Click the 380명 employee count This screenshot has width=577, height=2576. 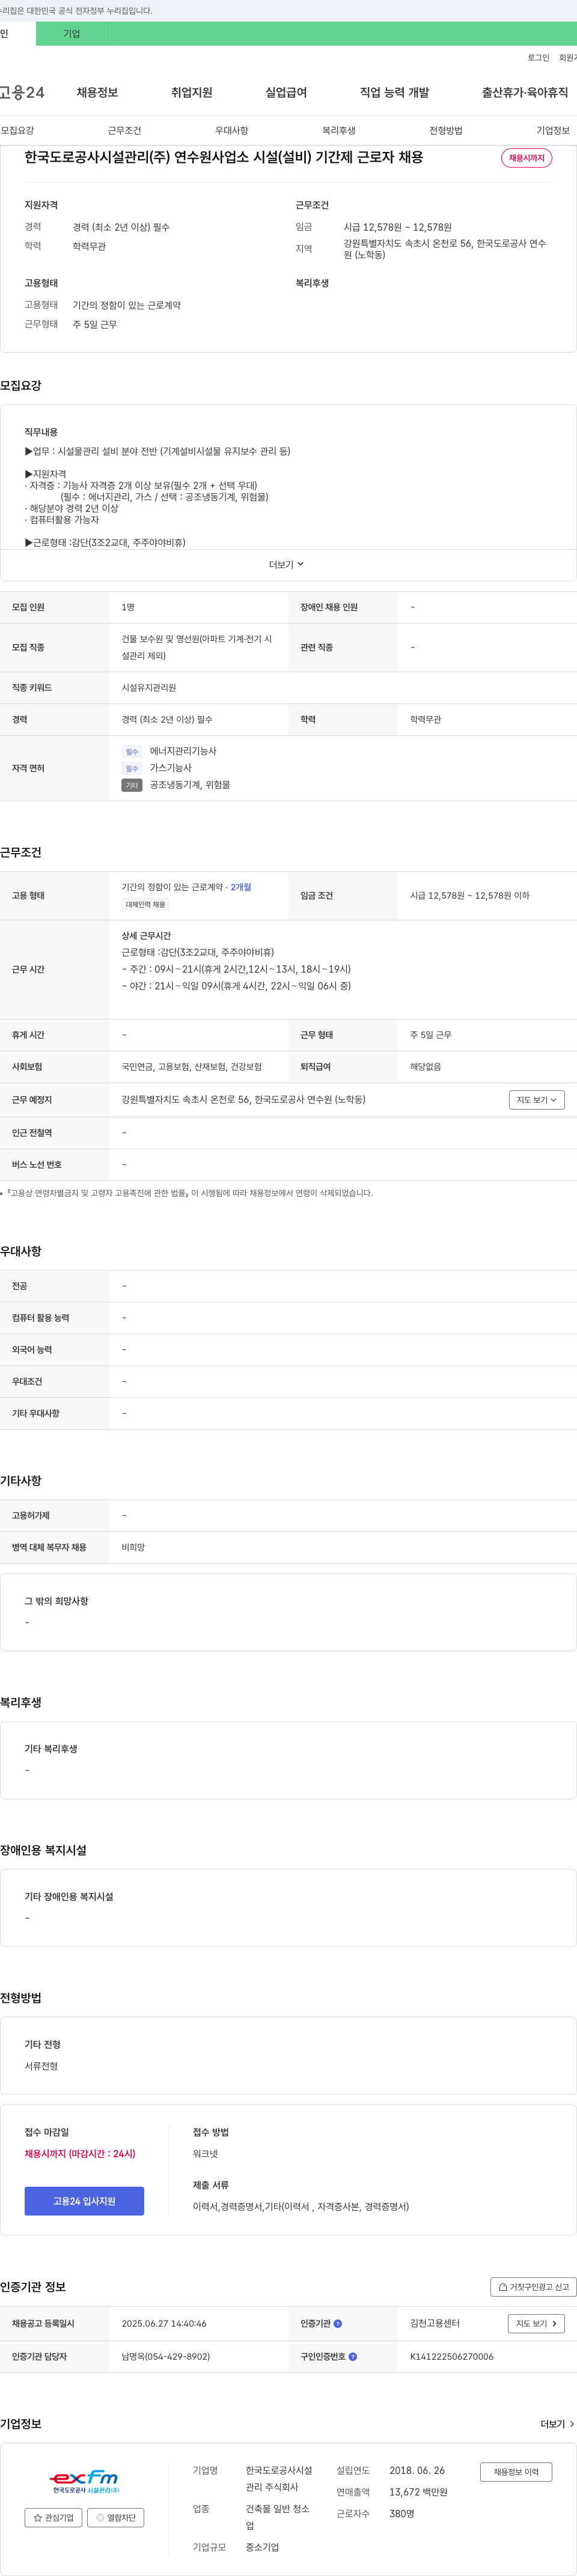coord(402,2513)
